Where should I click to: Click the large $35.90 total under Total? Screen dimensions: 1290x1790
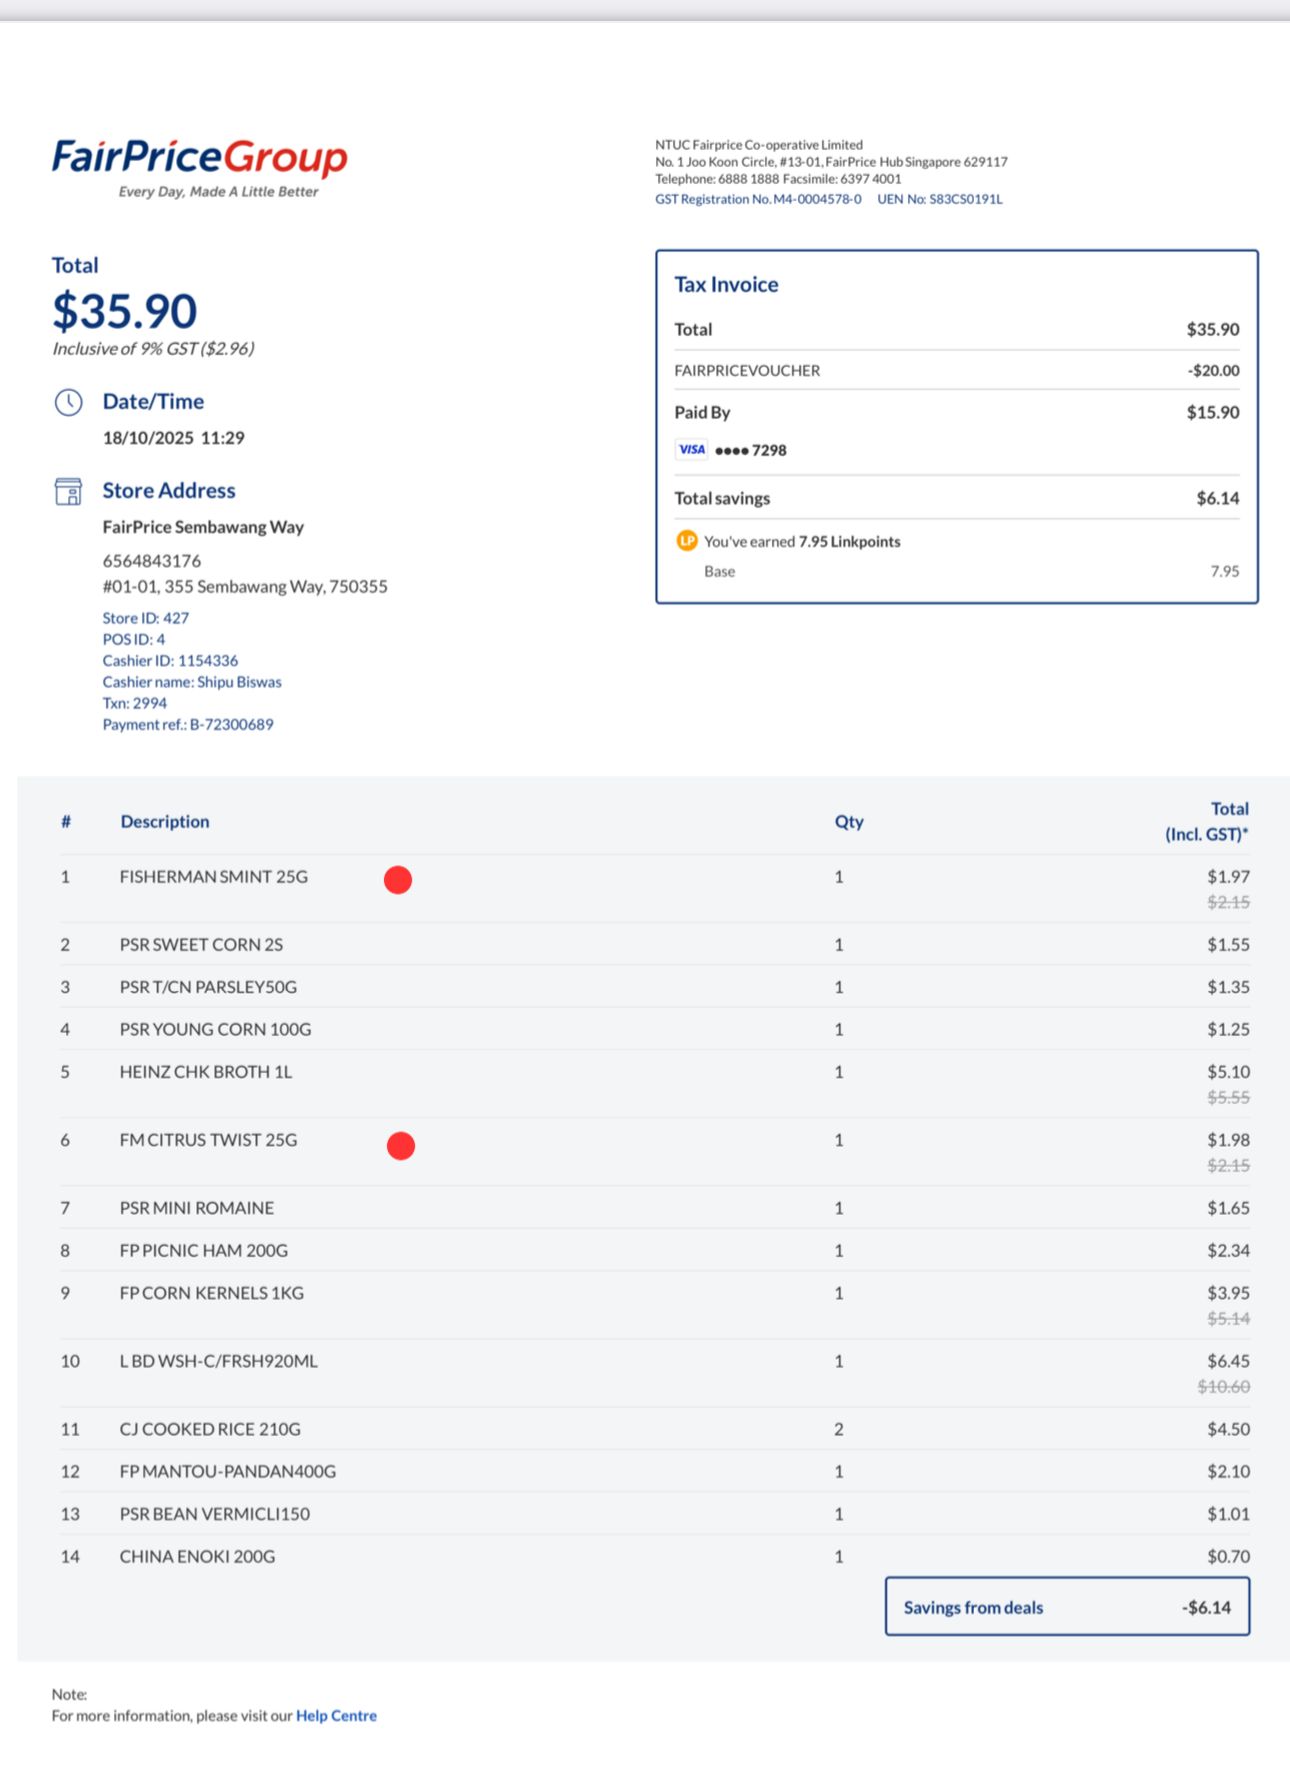click(125, 311)
